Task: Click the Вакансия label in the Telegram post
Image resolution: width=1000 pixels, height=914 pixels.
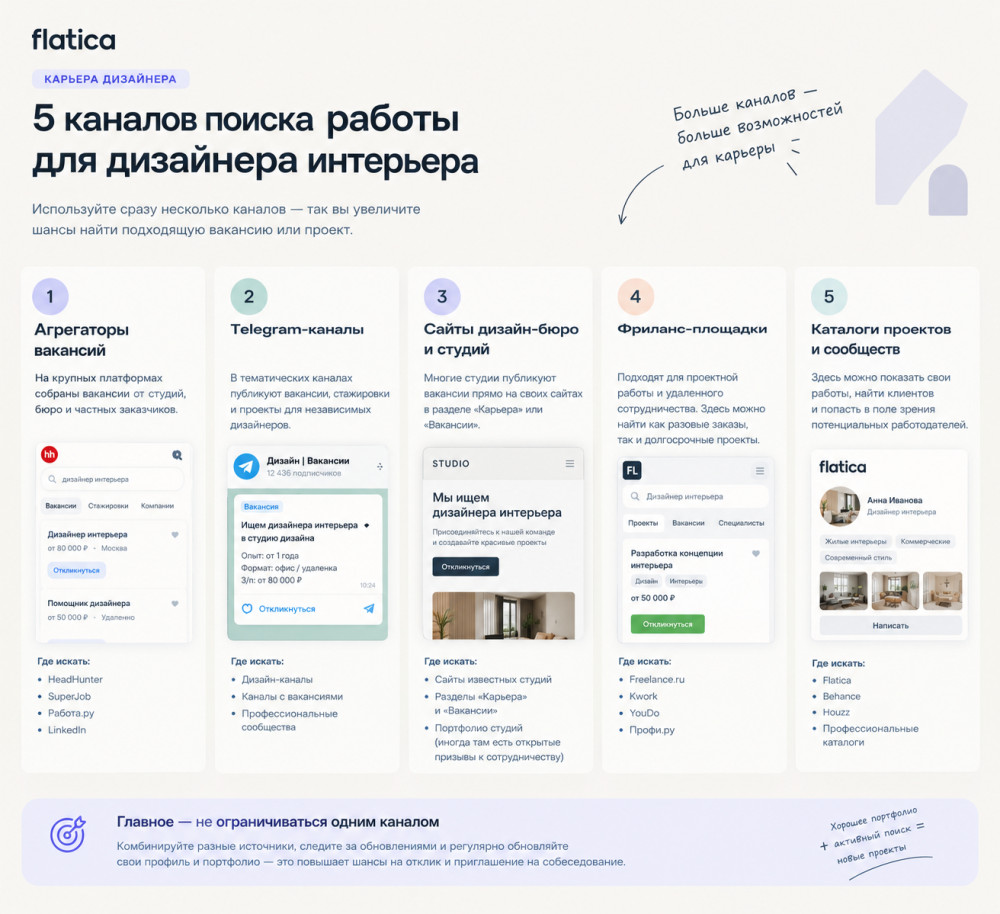Action: 261,506
